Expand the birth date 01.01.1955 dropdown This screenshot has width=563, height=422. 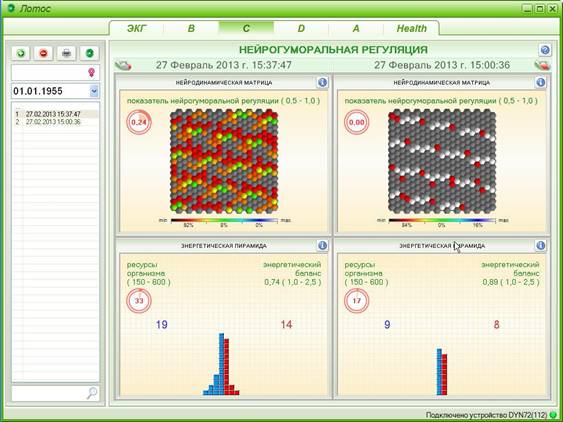(94, 91)
